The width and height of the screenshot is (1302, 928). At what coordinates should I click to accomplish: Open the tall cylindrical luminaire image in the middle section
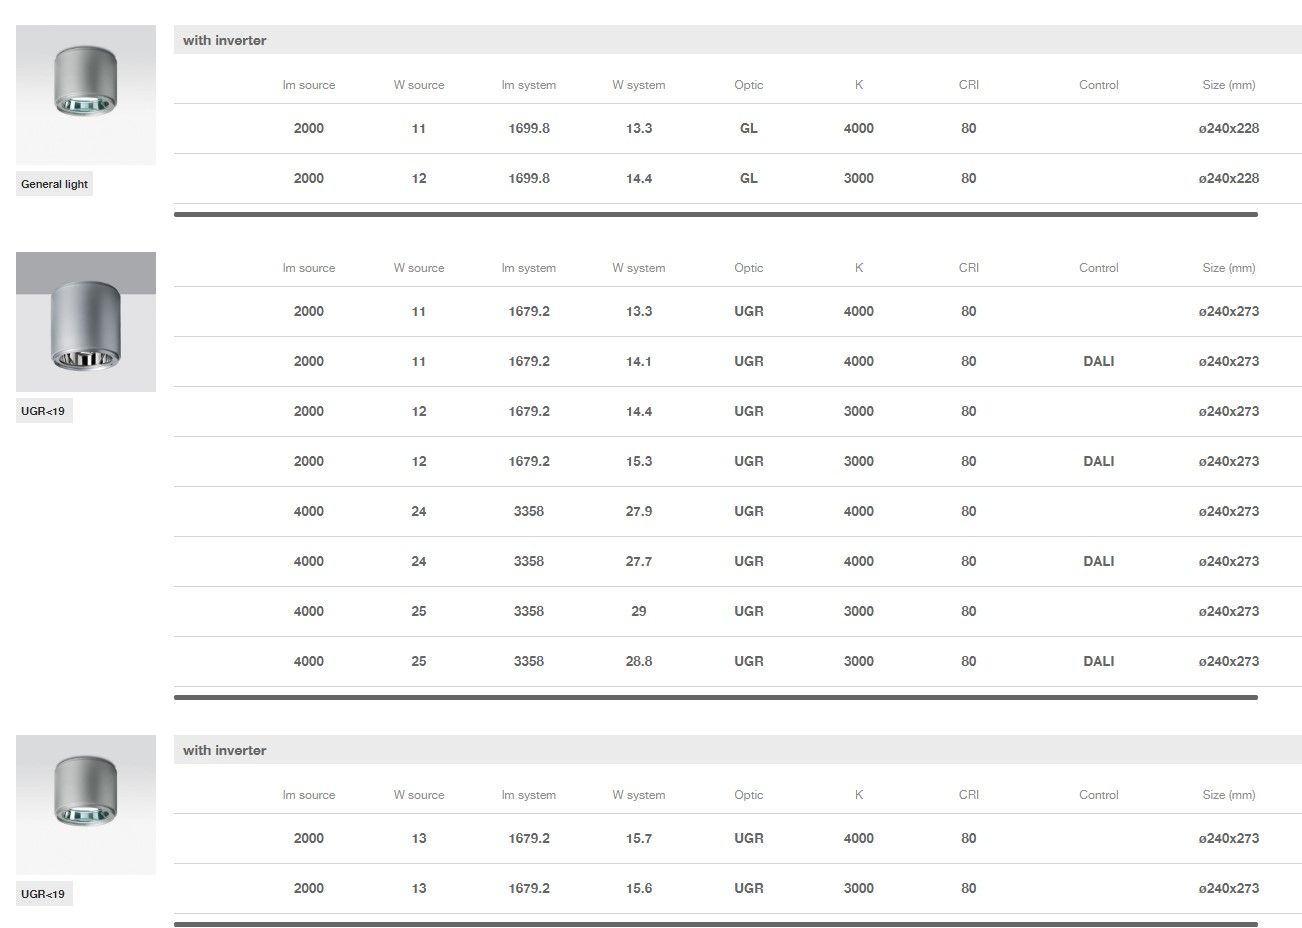(x=86, y=322)
